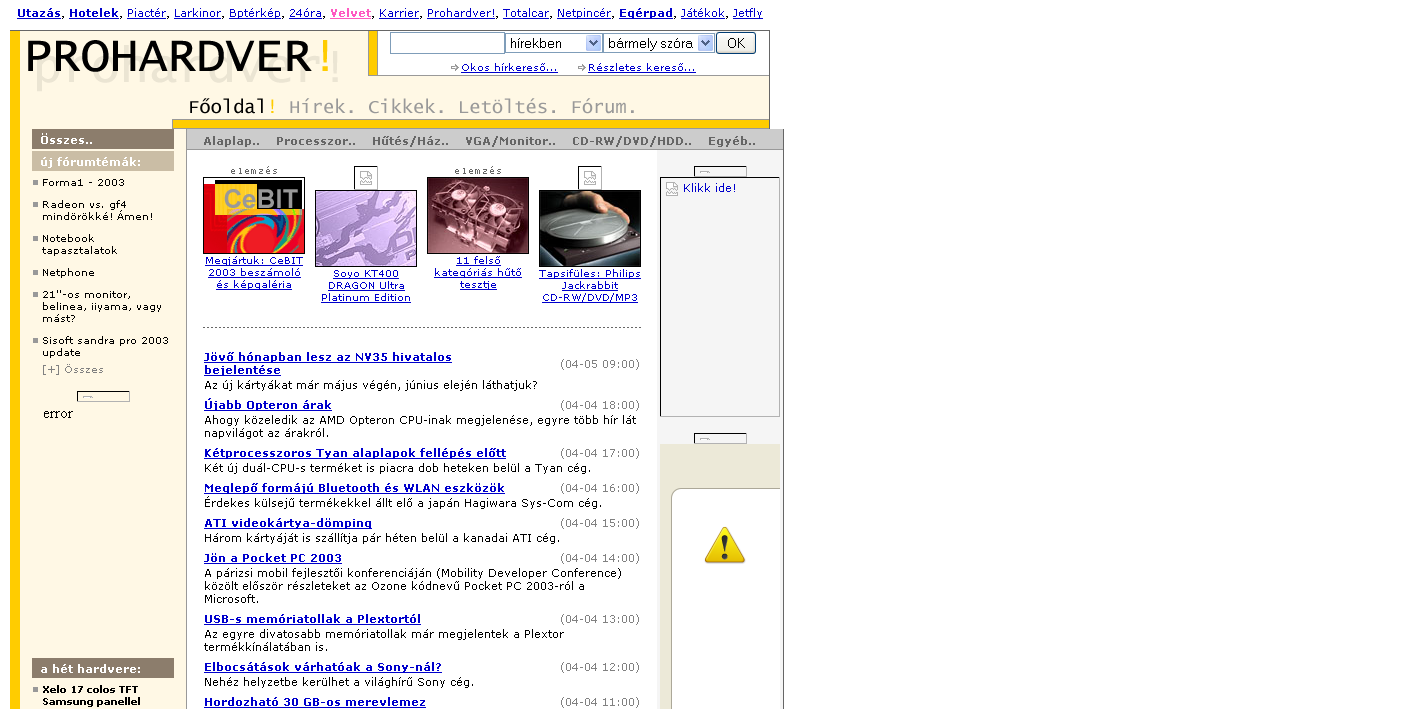Open the CeBIT 2003 thumbnail image
This screenshot has width=1423, height=709.
[254, 216]
